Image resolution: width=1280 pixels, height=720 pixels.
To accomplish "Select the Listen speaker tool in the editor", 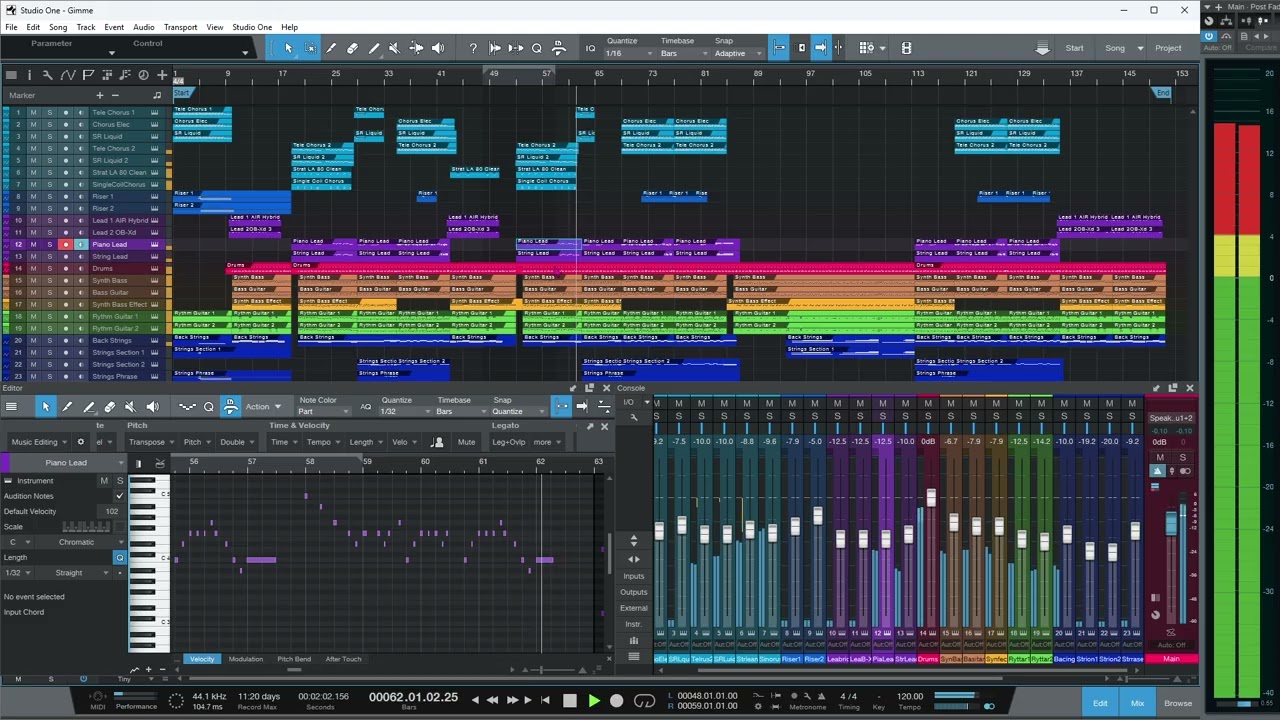I will (x=153, y=407).
